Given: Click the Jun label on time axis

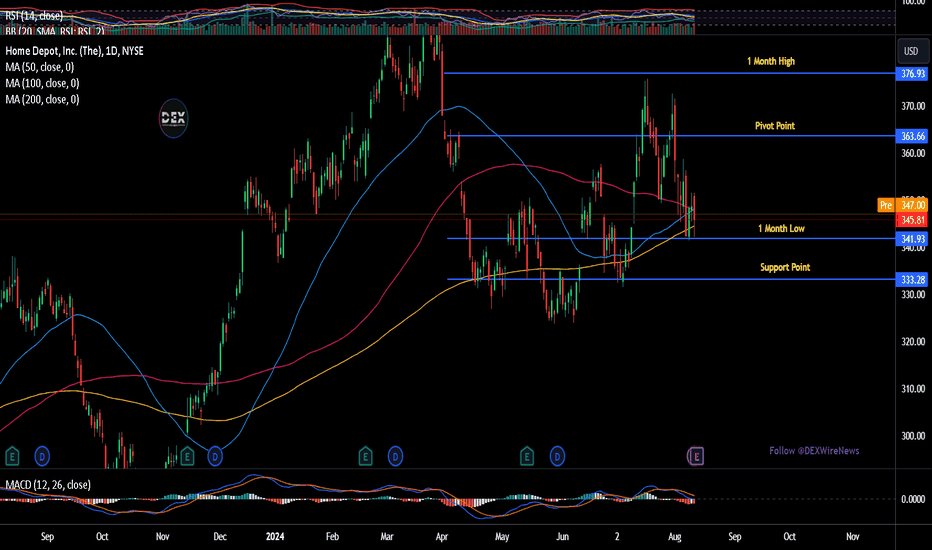Looking at the screenshot, I should (x=562, y=536).
